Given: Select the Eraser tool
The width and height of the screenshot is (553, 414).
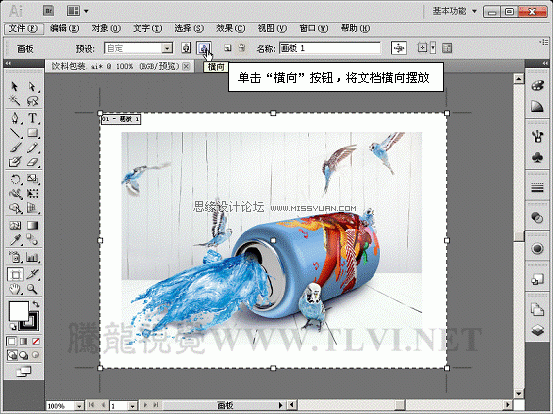Looking at the screenshot, I should click(32, 162).
